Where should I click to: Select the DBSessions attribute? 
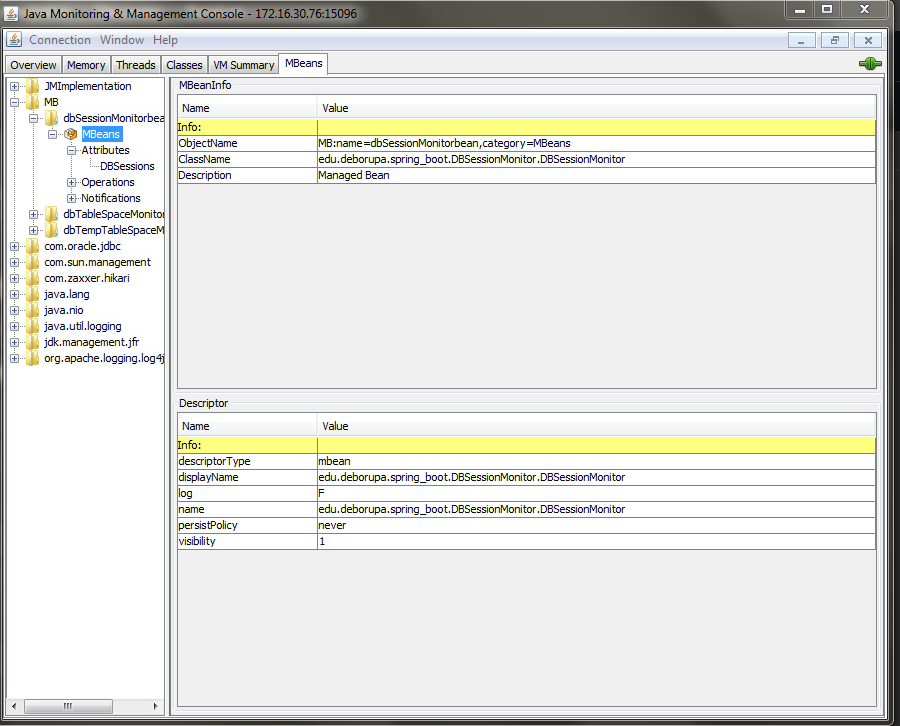coord(127,166)
